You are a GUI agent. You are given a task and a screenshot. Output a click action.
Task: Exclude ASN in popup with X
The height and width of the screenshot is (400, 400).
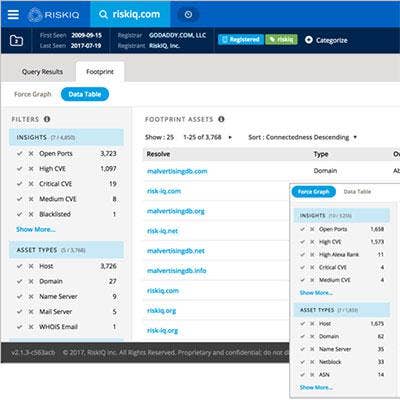pyautogui.click(x=312, y=375)
